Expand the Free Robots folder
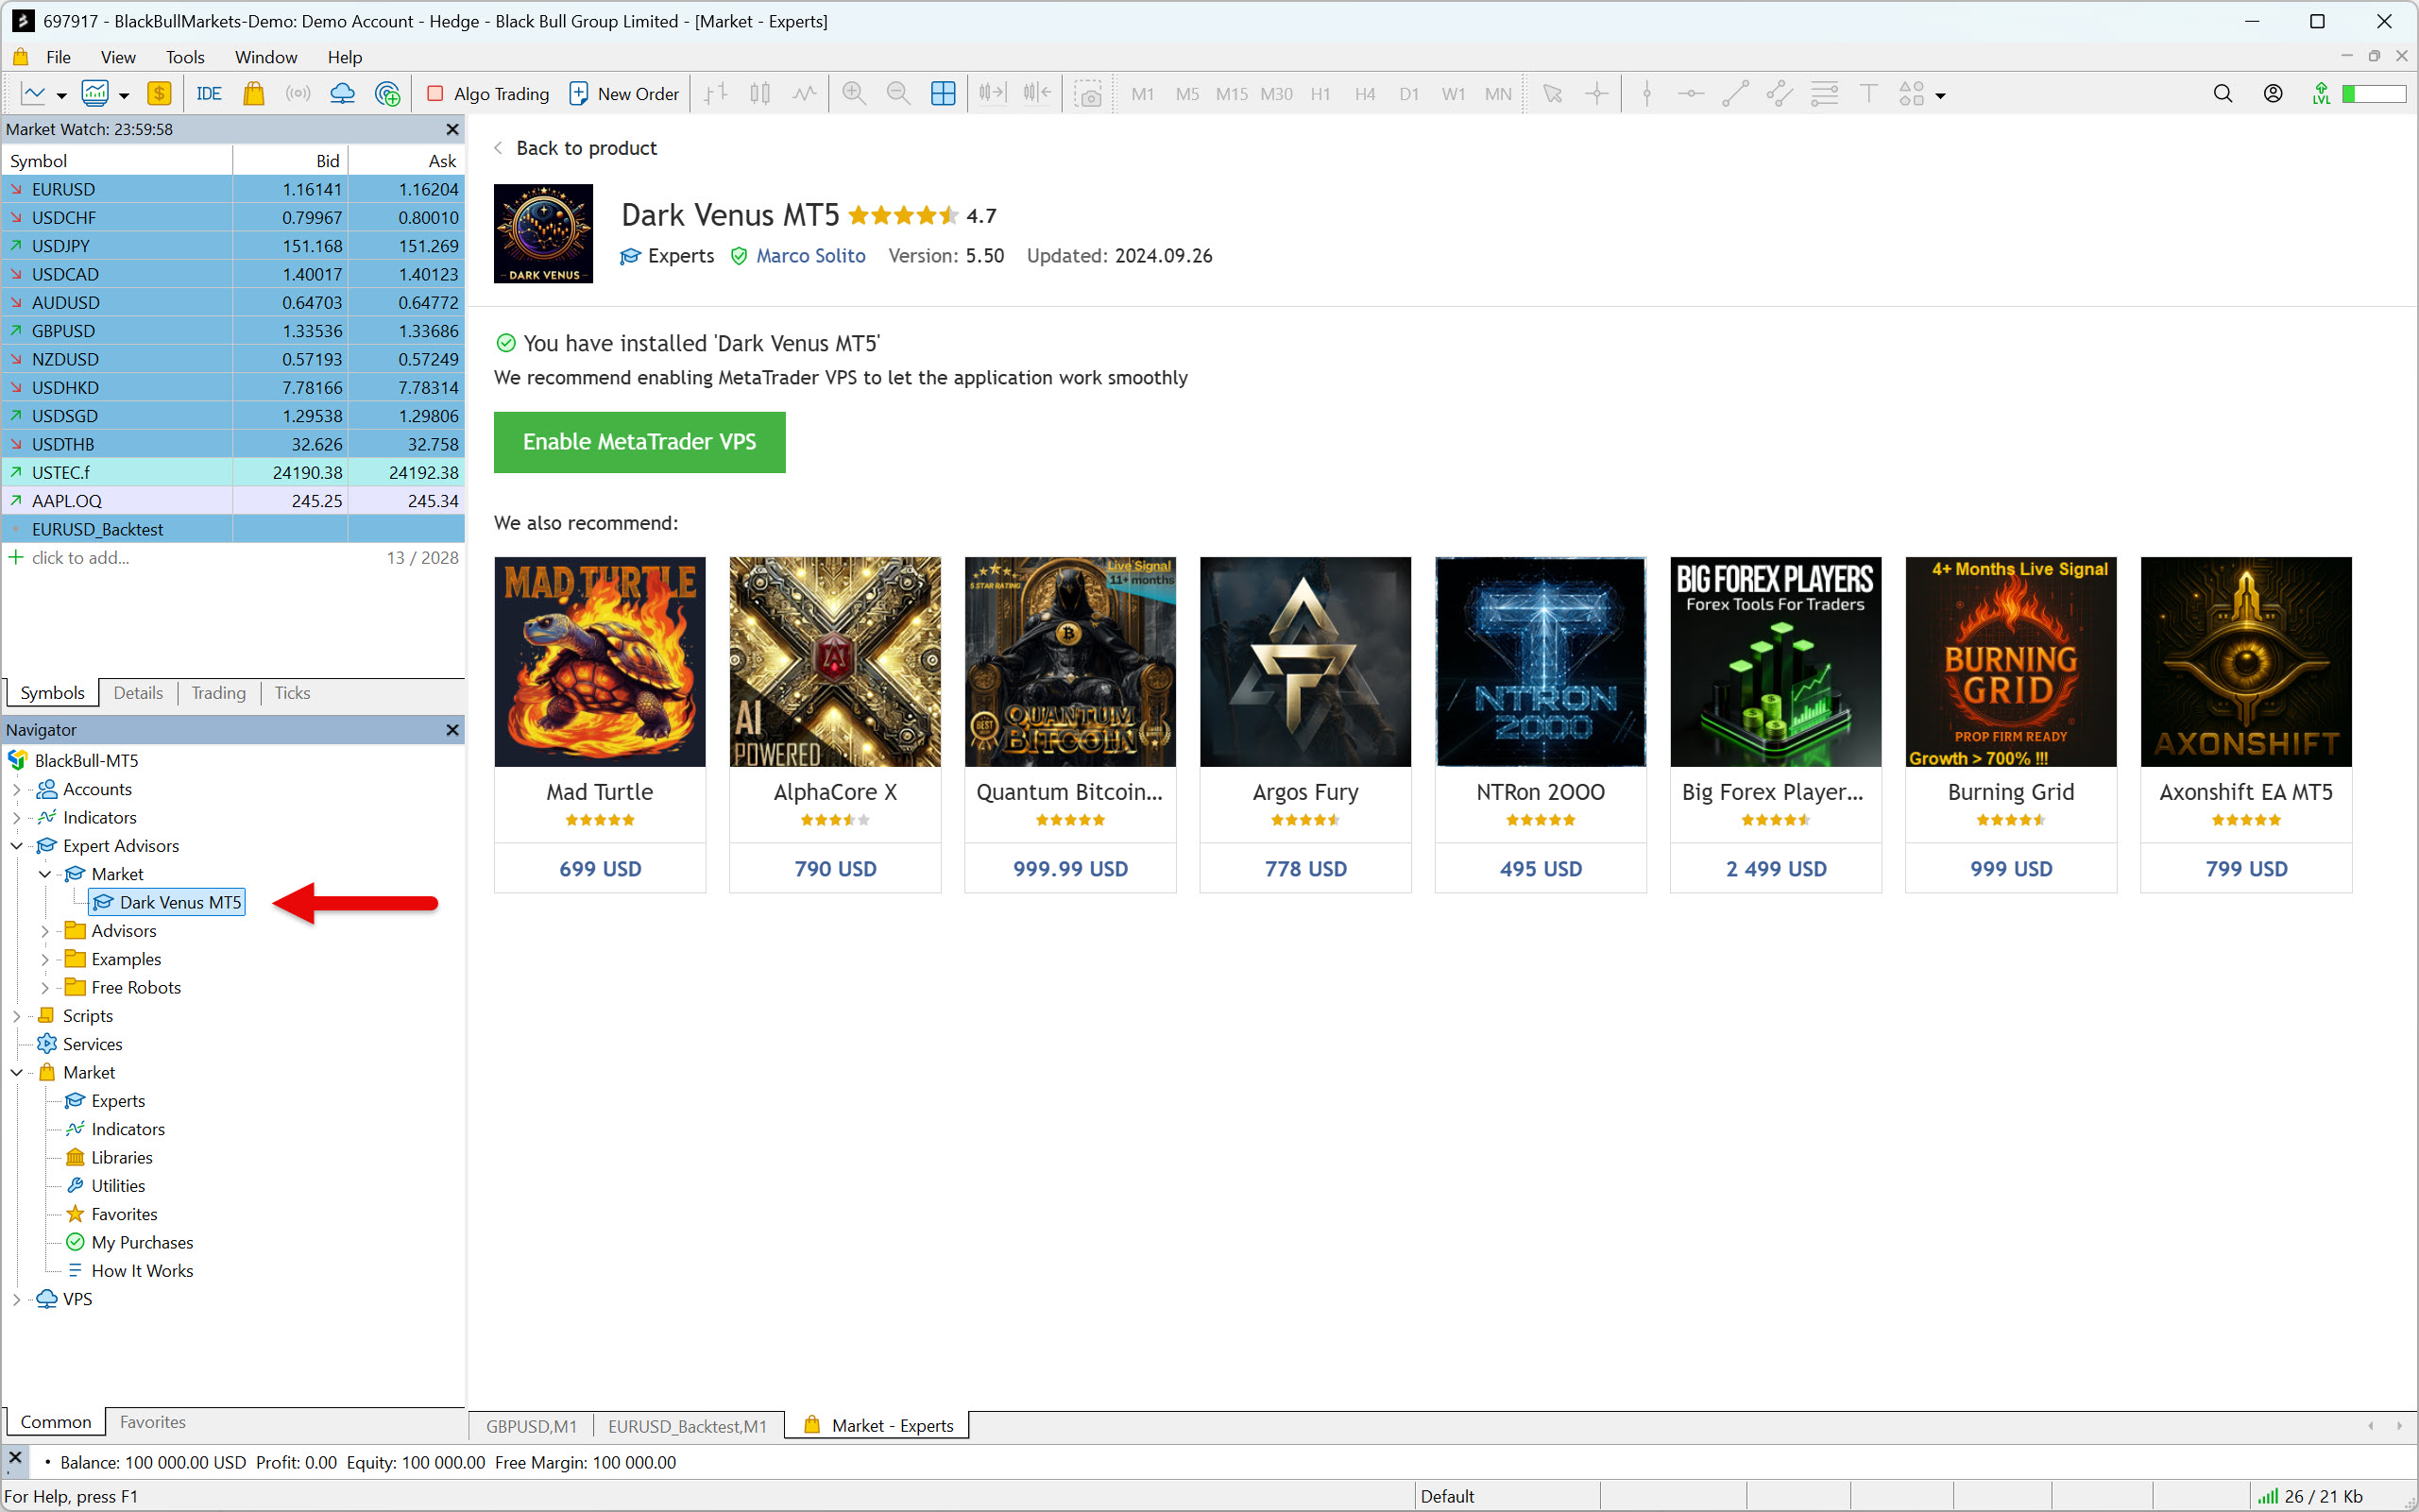Screen dimensions: 2419x1512 tap(45, 987)
